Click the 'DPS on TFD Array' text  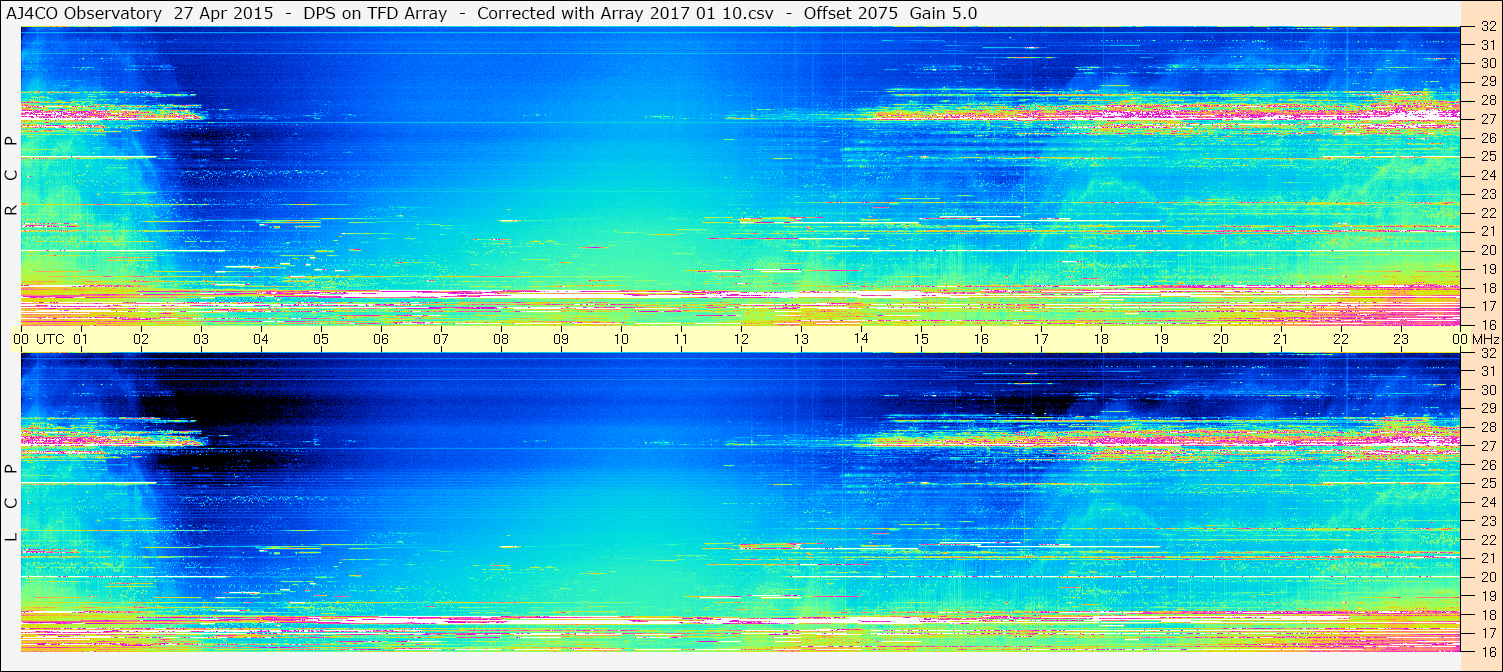(375, 13)
